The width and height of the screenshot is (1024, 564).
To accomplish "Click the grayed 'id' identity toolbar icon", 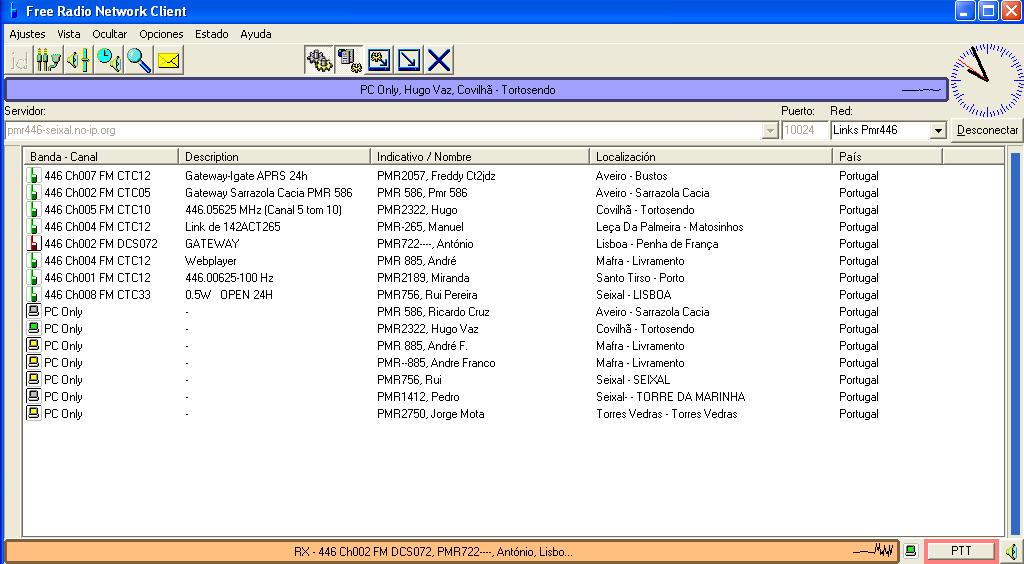I will [x=18, y=61].
